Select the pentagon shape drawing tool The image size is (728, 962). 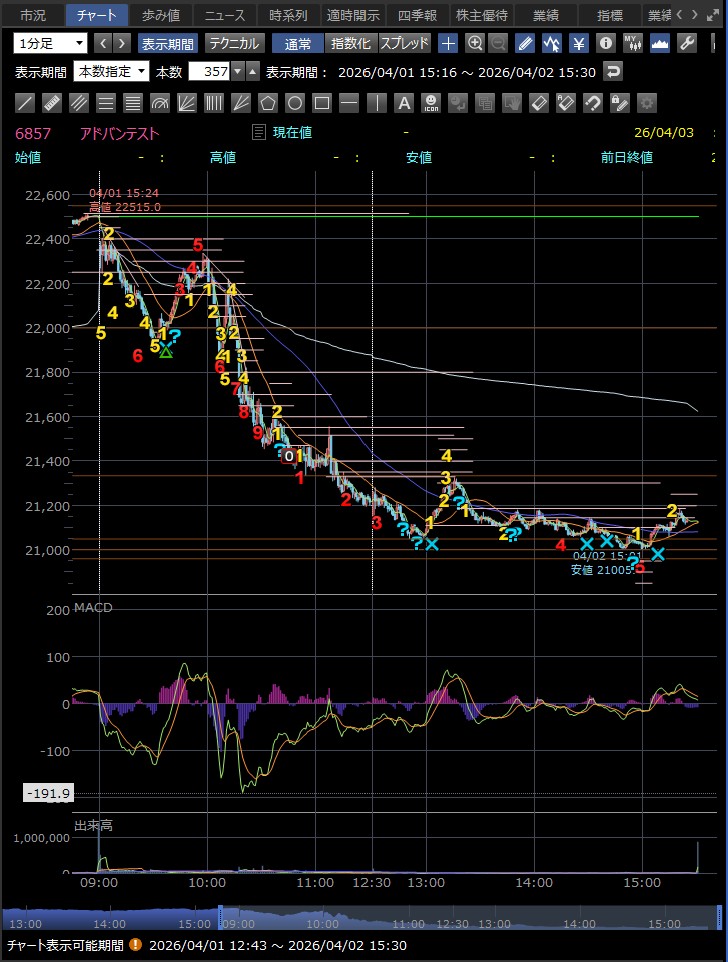(x=267, y=103)
